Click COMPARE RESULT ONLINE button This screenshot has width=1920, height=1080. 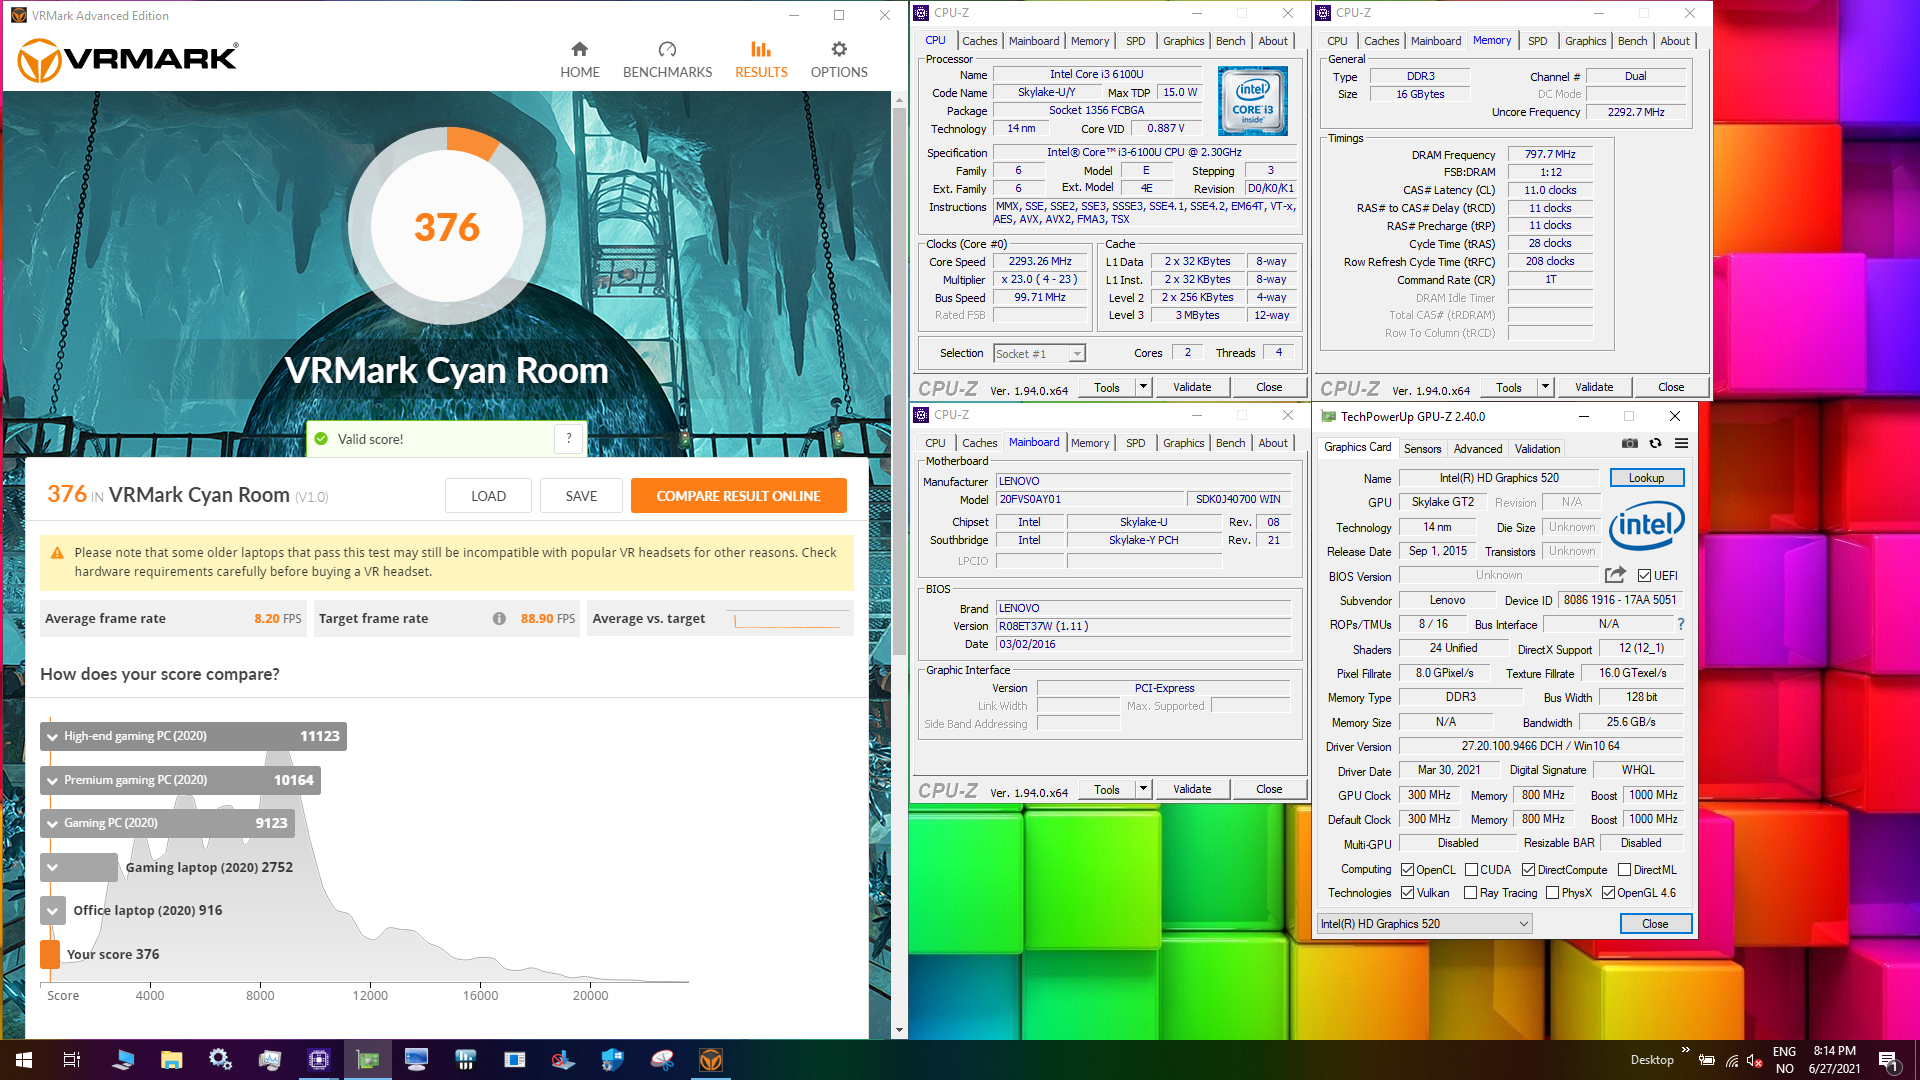pos(738,496)
